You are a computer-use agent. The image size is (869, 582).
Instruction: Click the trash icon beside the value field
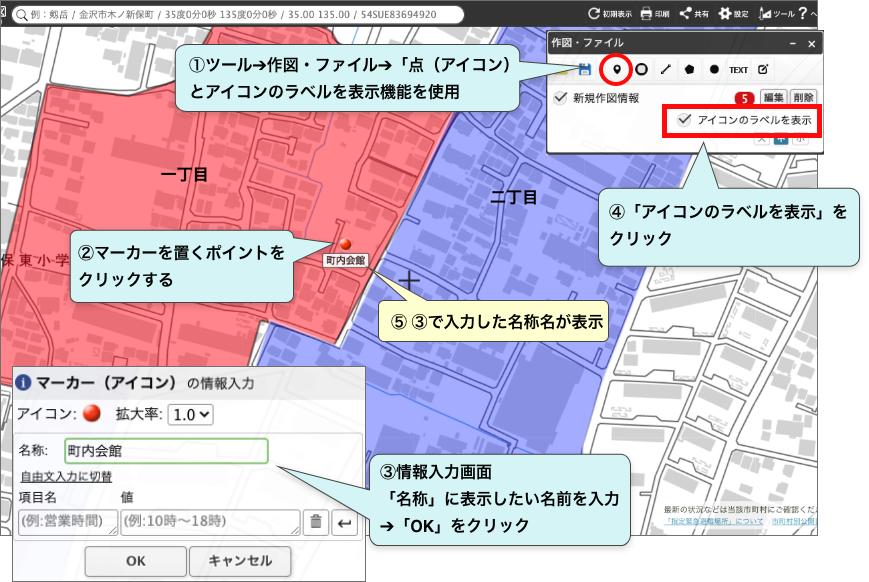tap(315, 521)
